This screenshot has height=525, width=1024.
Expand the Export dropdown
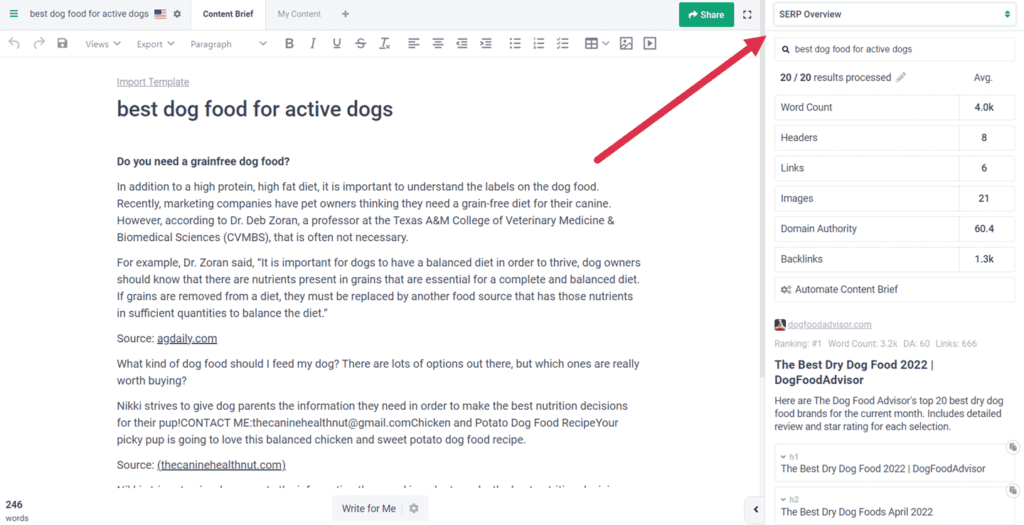click(x=155, y=44)
